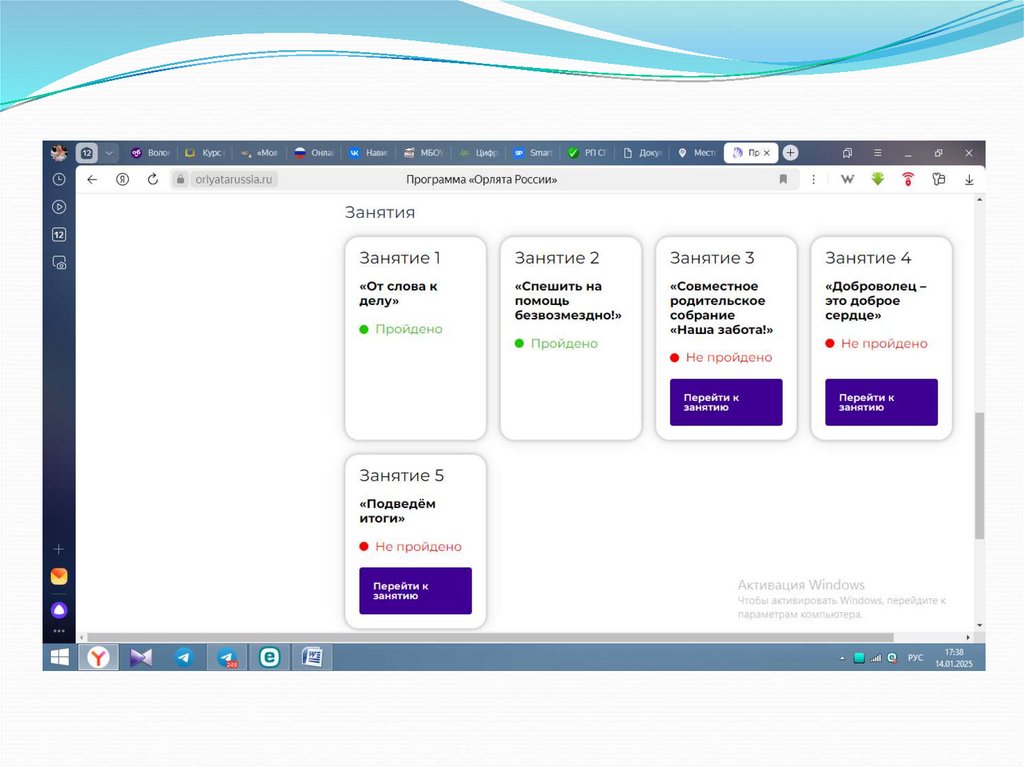The width and height of the screenshot is (1024, 767).
Task: Switch input language РУС in tray
Action: point(915,658)
